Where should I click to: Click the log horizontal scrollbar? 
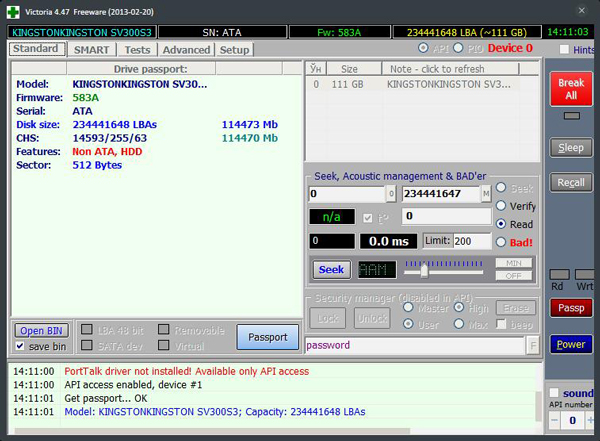coord(213,431)
